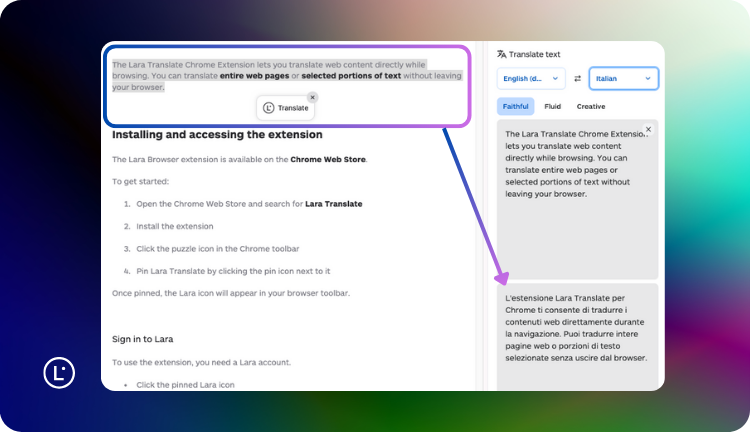This screenshot has height=432, width=750.
Task: Click step 'Click the puzzle icon in the Chrome toolbar'
Action: point(218,249)
